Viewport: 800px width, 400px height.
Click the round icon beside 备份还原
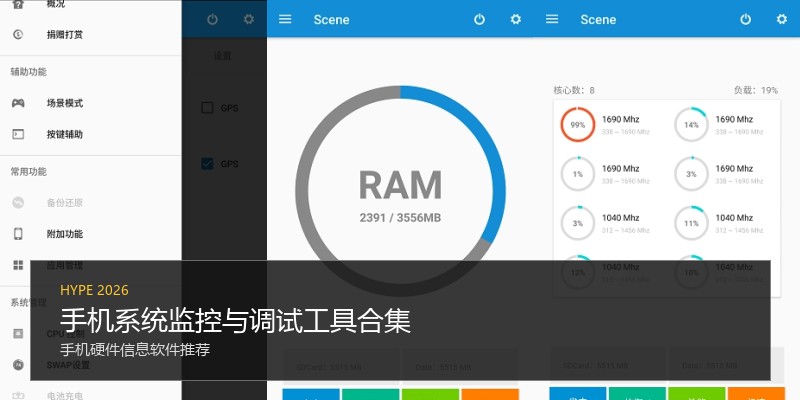(18, 203)
